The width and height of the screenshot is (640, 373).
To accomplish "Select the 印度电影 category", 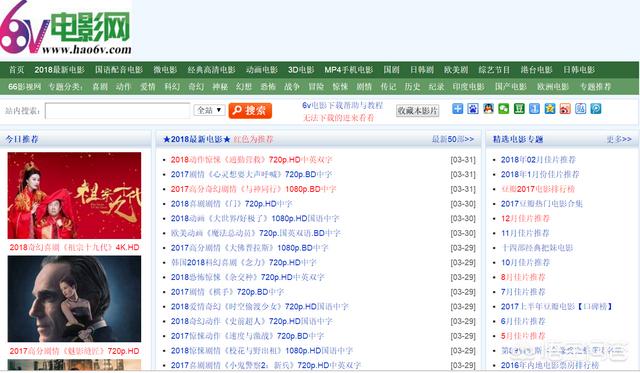I will pyautogui.click(x=469, y=87).
